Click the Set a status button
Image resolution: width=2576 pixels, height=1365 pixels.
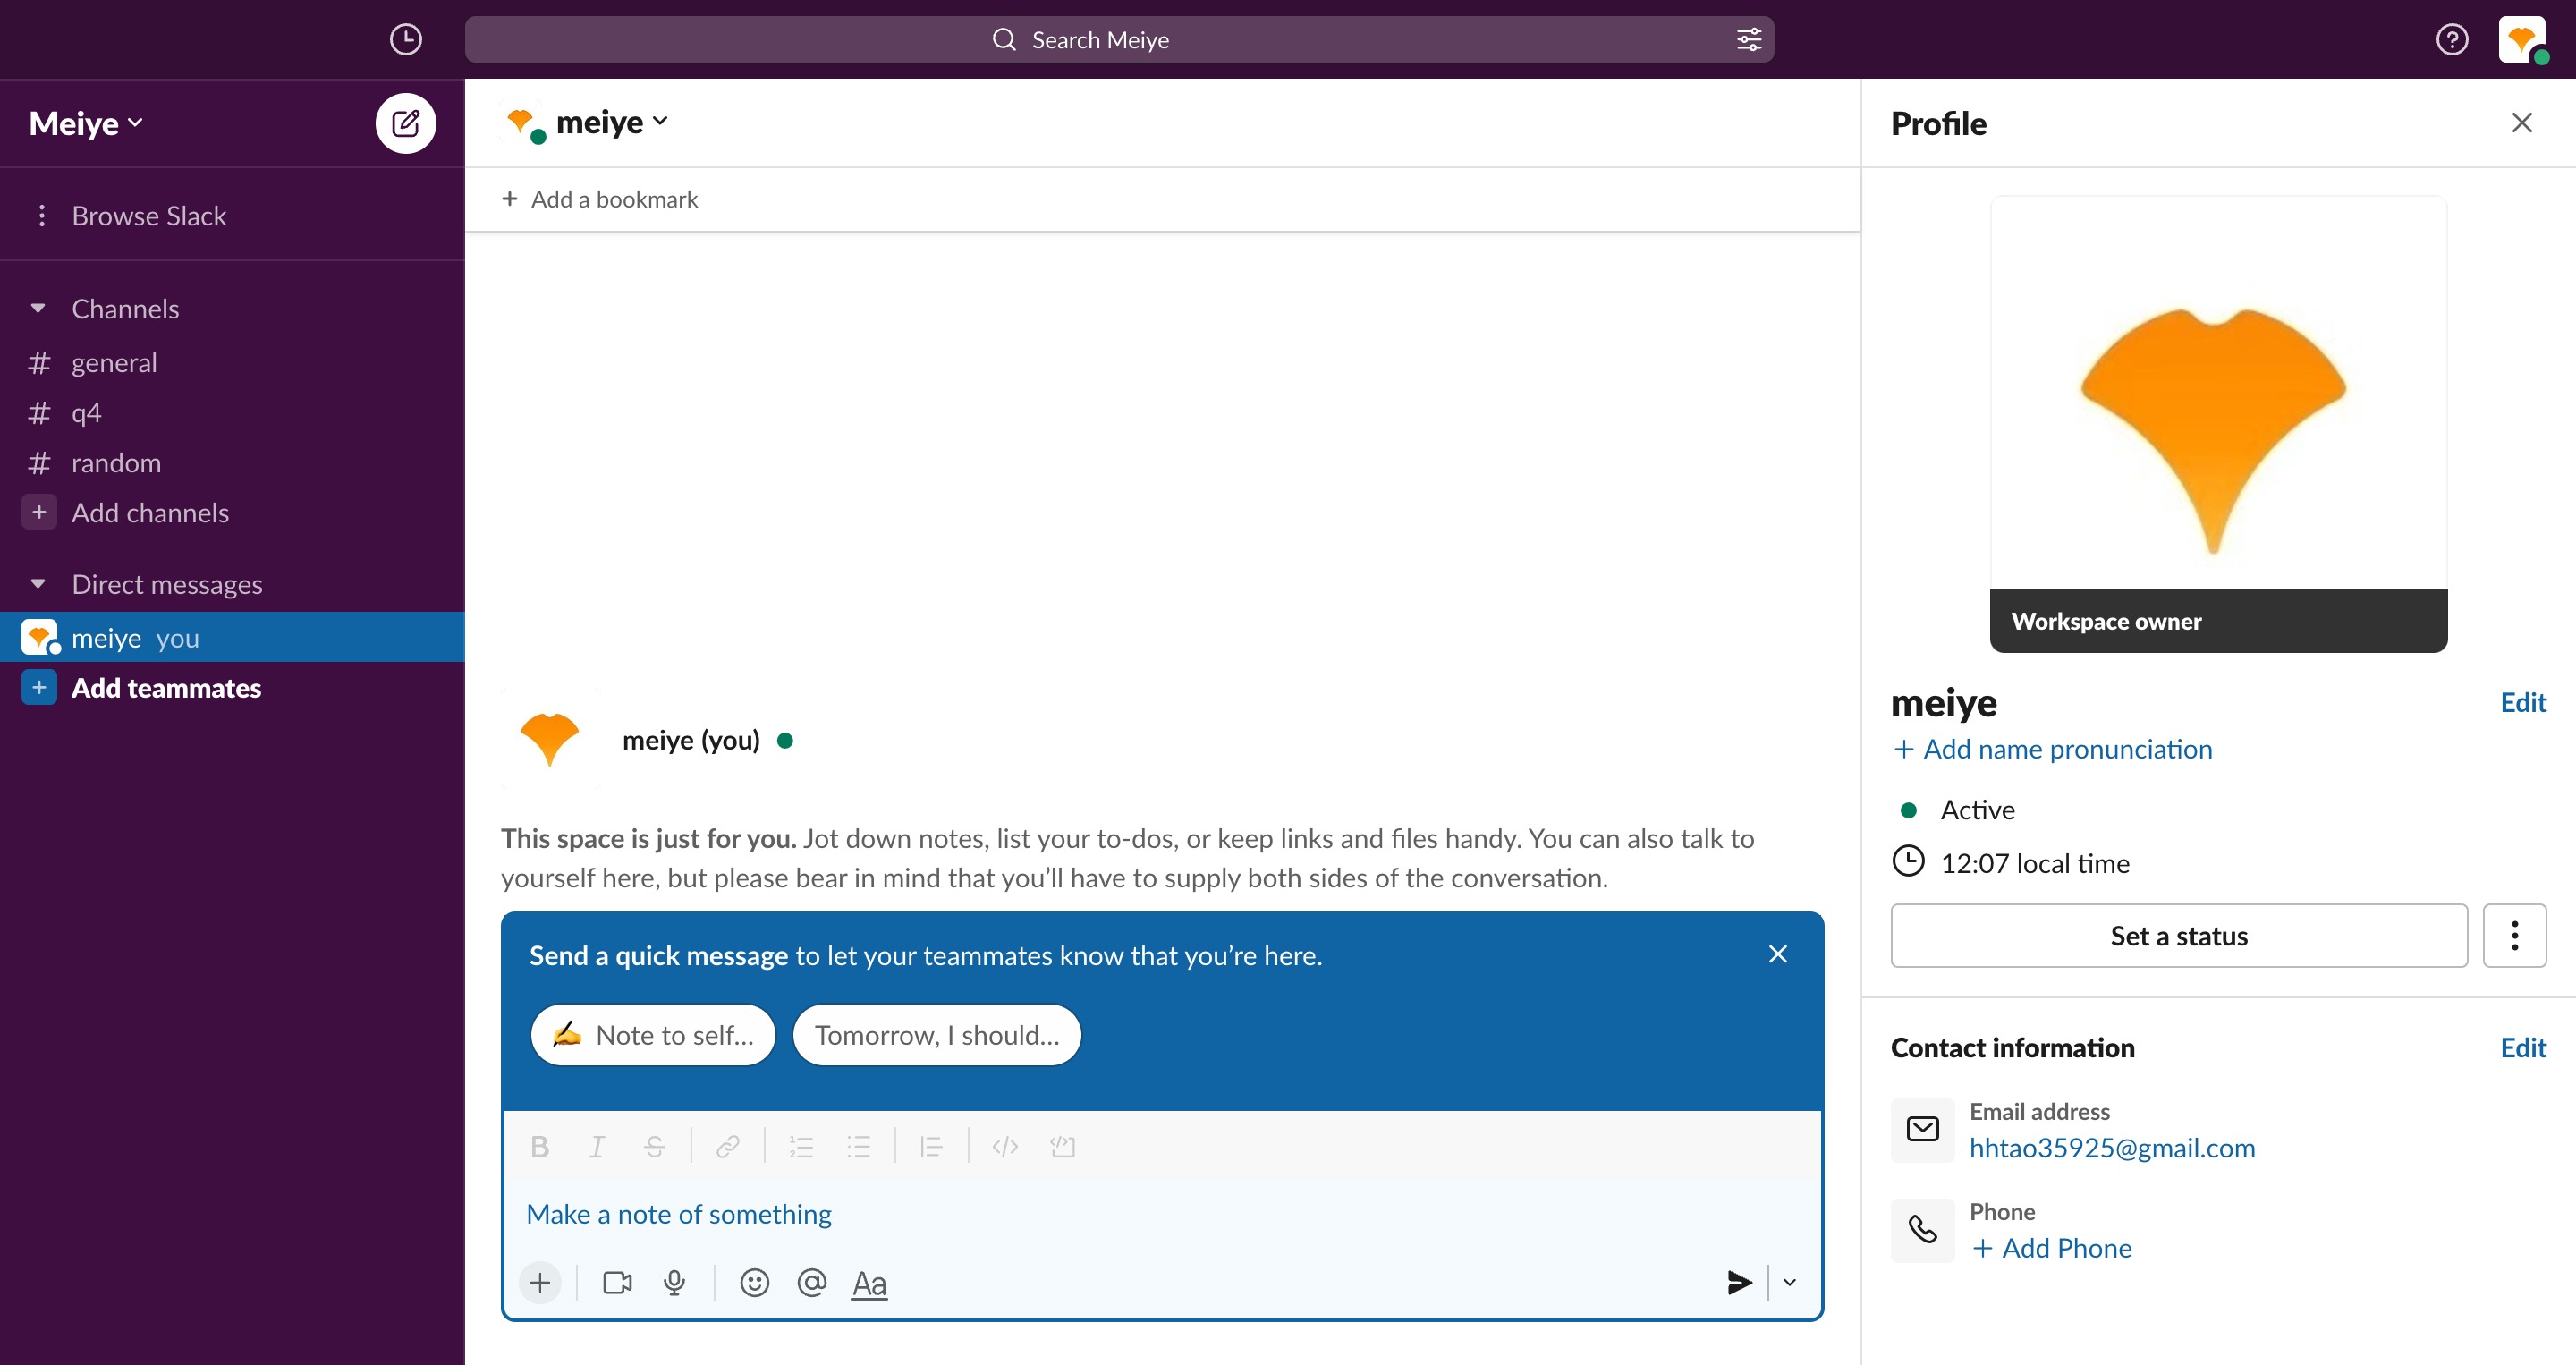click(x=2178, y=936)
